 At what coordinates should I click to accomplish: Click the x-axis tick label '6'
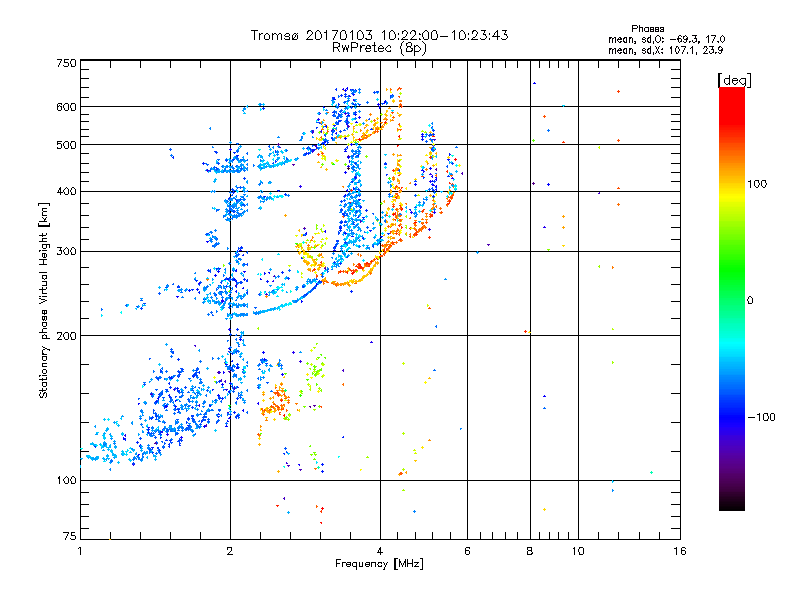point(467,551)
